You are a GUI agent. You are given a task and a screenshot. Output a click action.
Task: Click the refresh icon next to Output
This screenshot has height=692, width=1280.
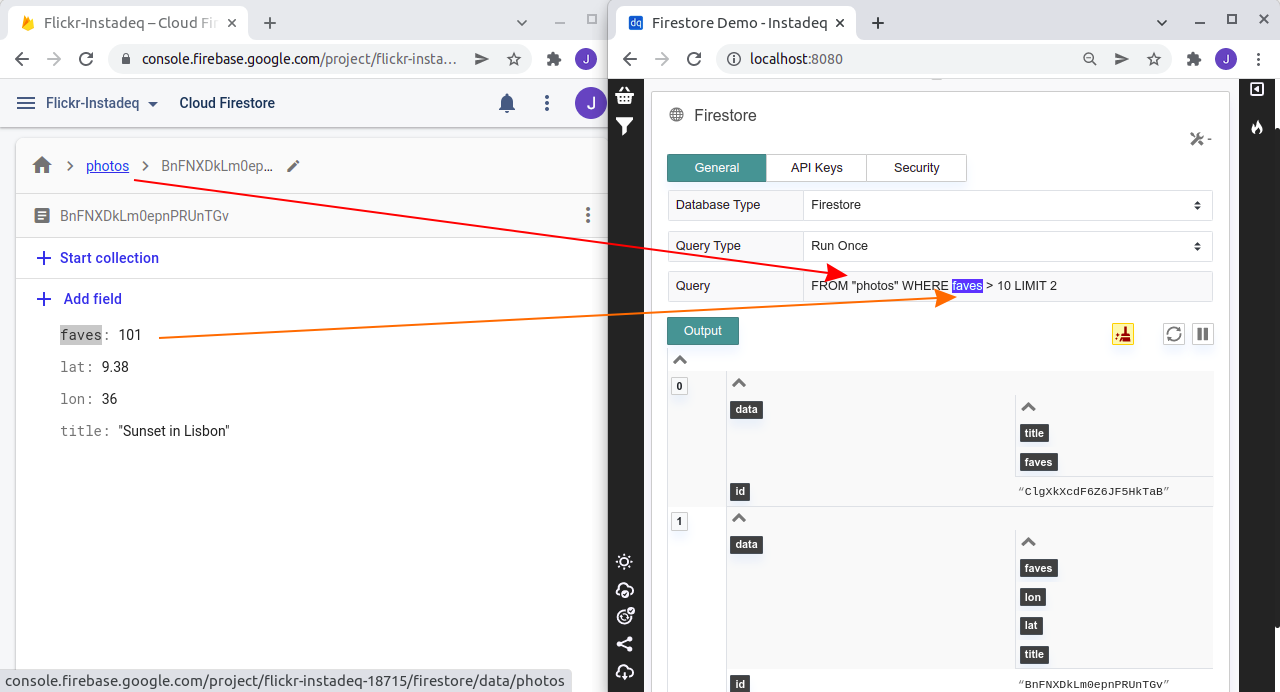point(1174,334)
